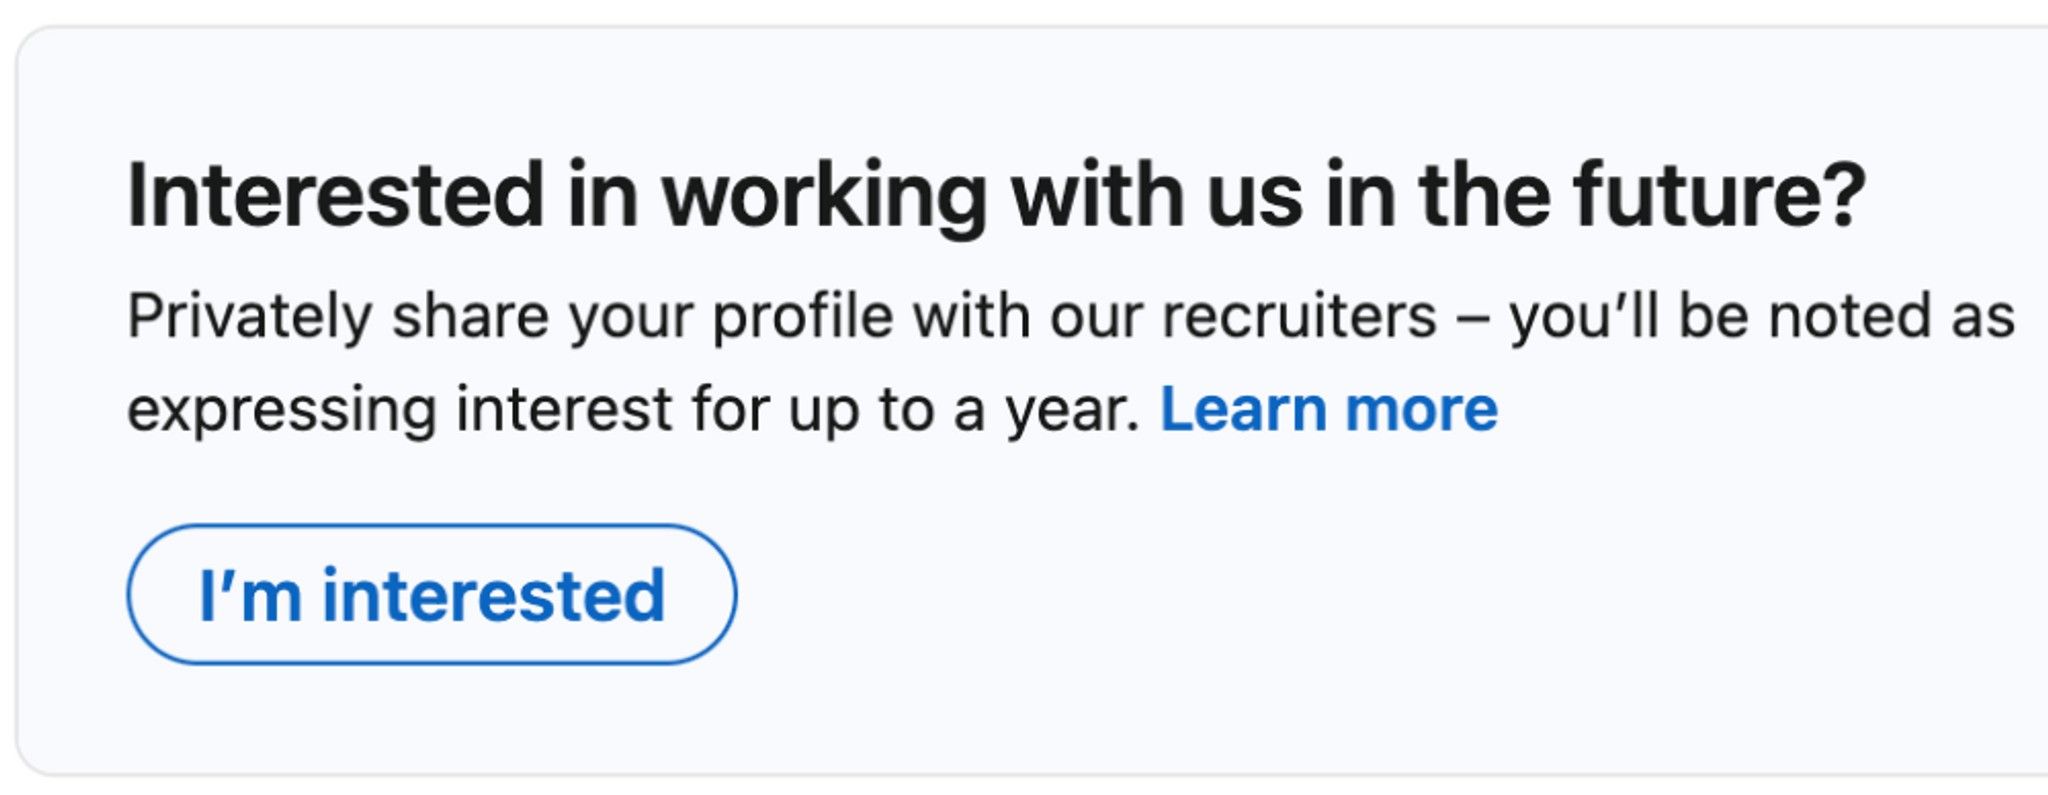Click the phrase you'll be noted as
This screenshot has height=795, width=2048.
1761,317
